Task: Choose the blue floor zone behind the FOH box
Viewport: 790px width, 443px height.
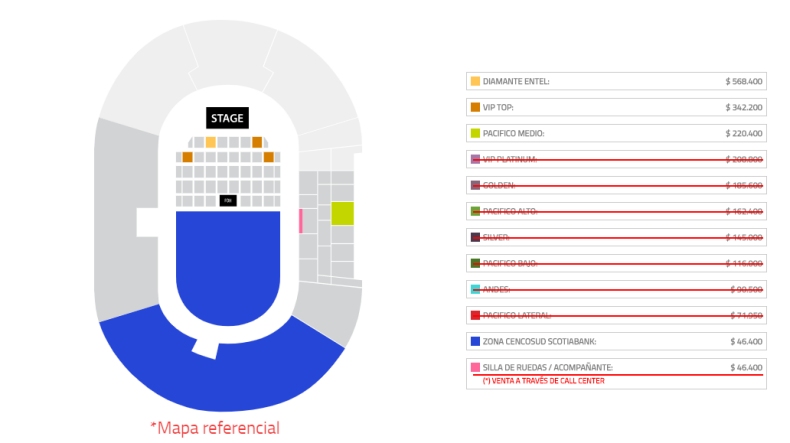Action: pos(227,265)
